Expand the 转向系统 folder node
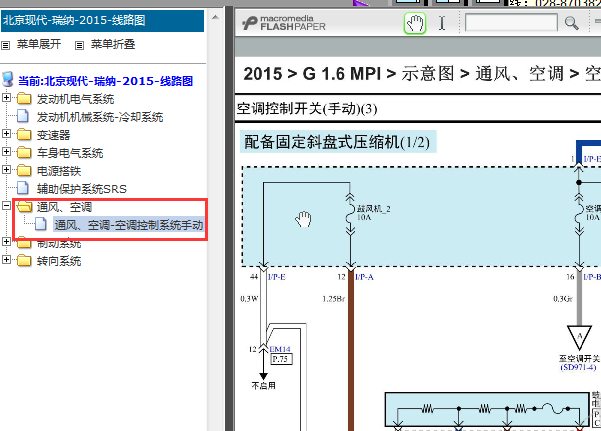 (6, 260)
